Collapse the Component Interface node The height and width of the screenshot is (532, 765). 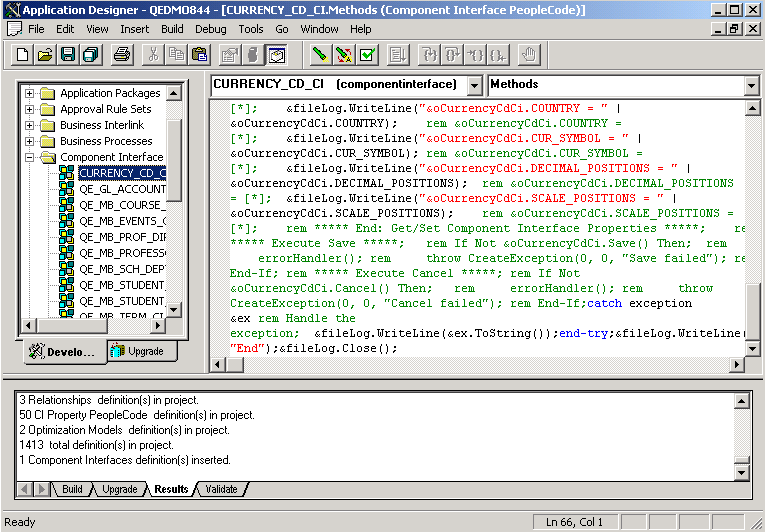(29, 158)
